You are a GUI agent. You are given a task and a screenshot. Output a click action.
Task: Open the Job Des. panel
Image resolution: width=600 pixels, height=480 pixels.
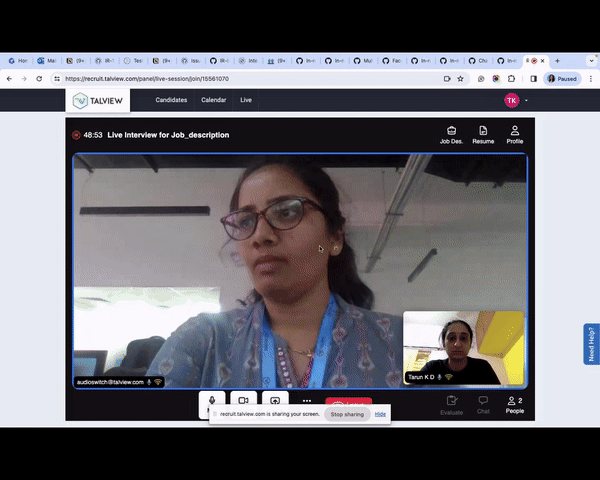coord(451,135)
